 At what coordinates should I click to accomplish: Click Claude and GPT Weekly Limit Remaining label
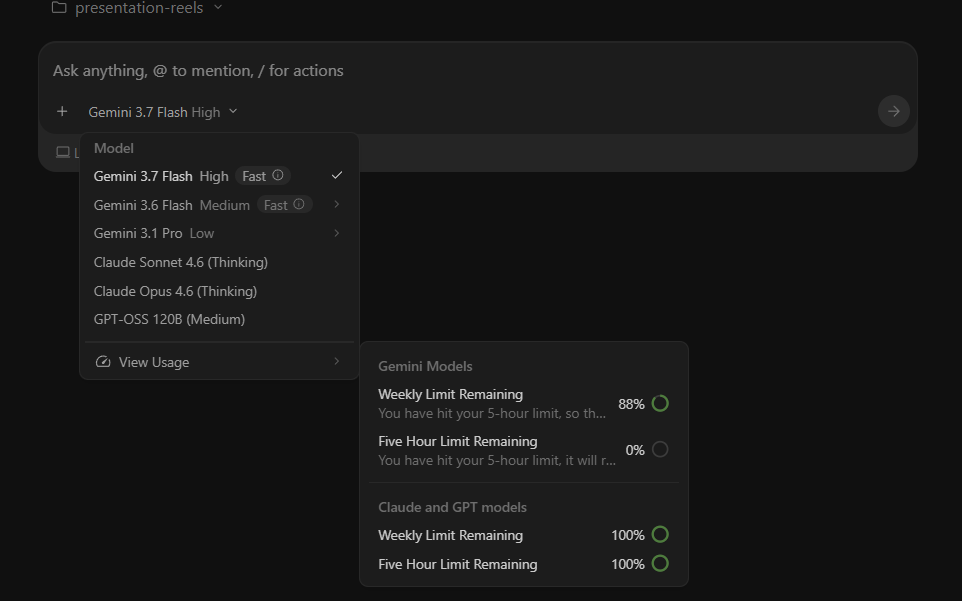coord(450,535)
